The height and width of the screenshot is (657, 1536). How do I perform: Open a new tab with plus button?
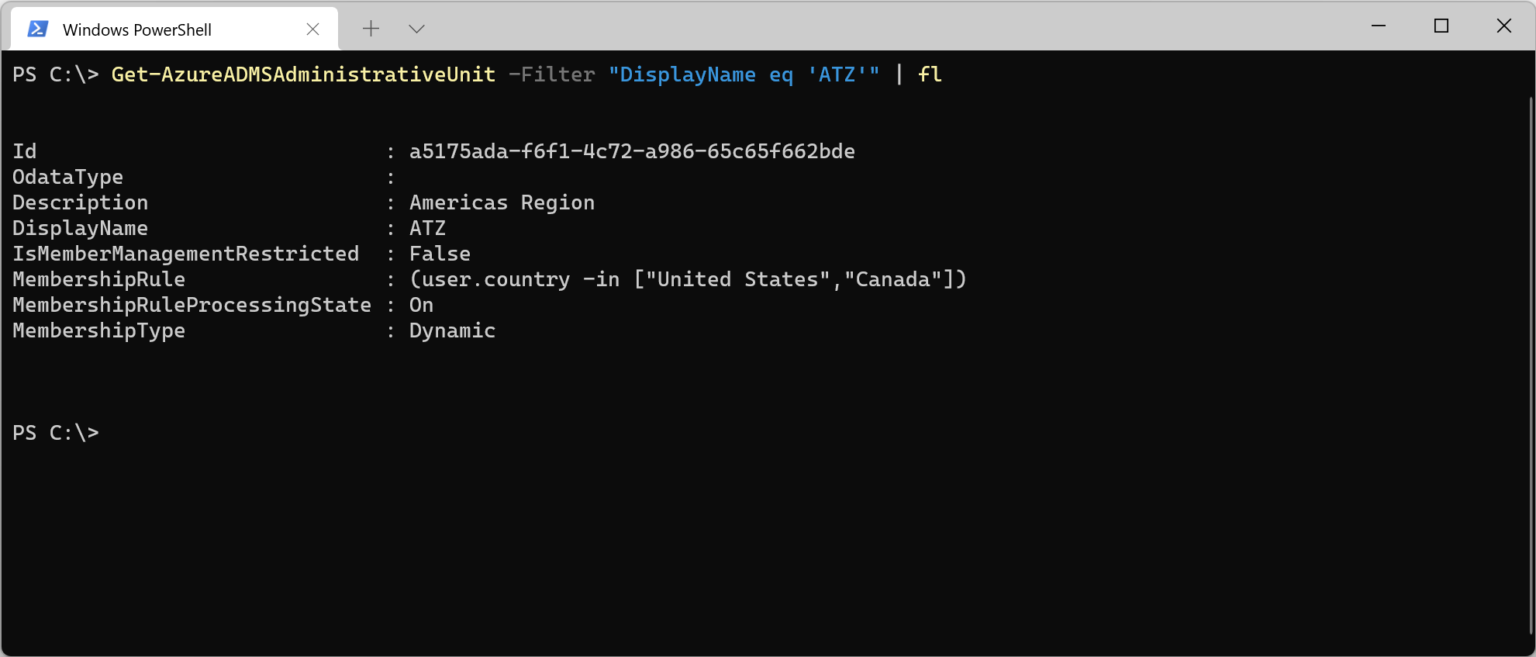point(371,28)
